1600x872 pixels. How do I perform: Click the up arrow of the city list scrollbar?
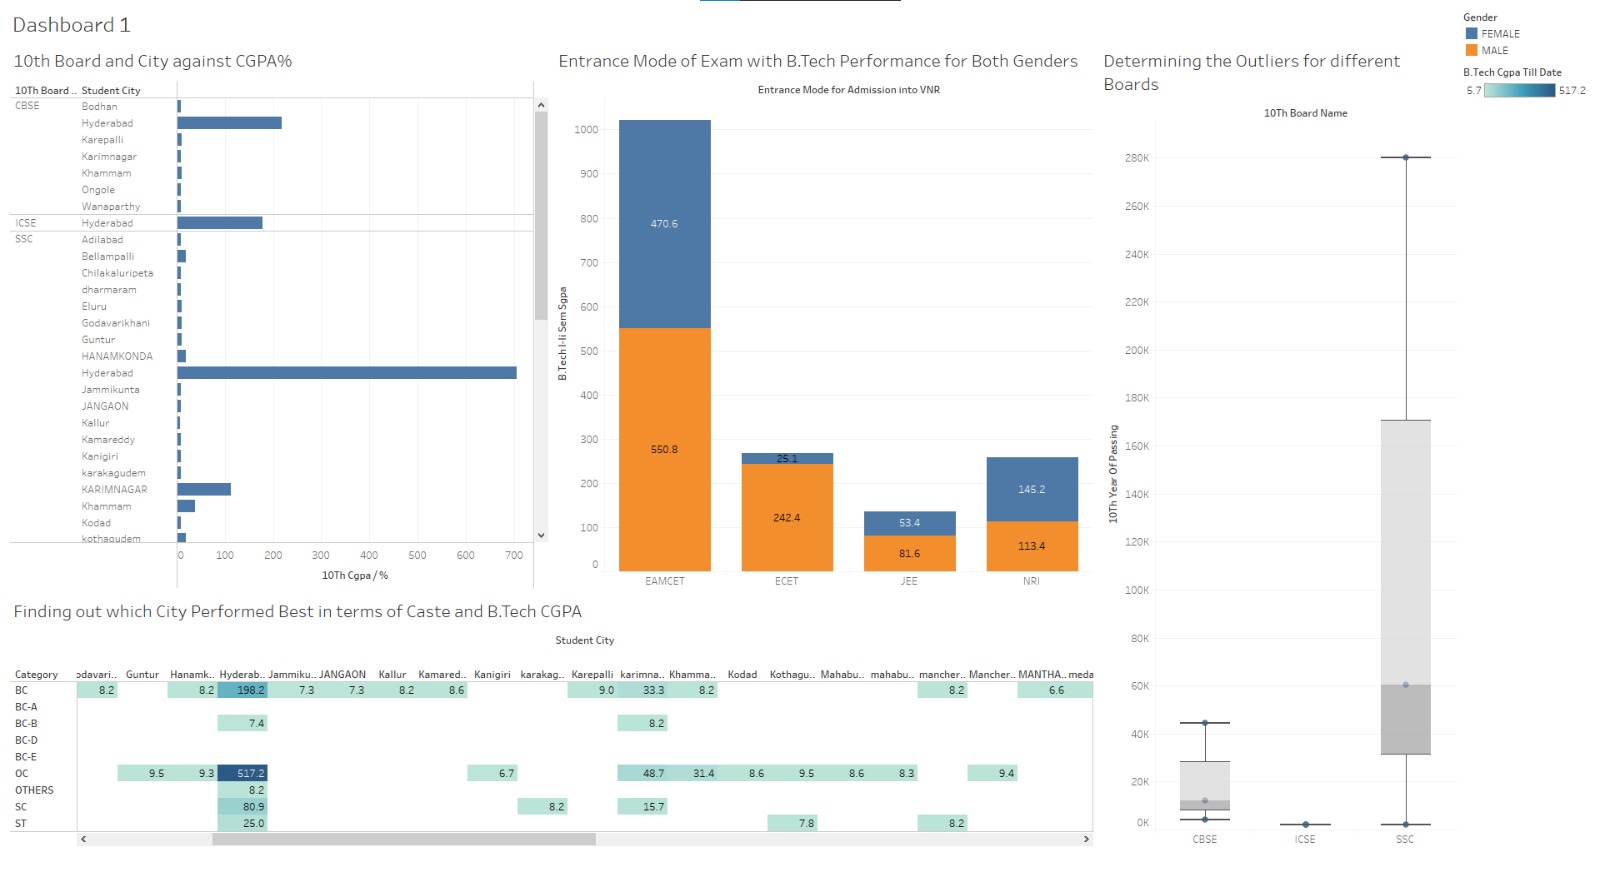coord(541,105)
